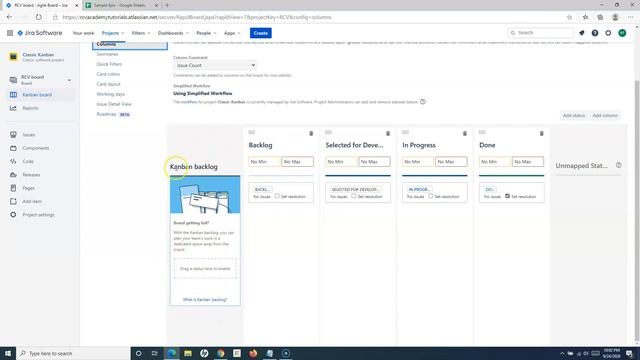Click the In Progress column No Max field
Screen dimensions: 640x360
[x=451, y=162]
